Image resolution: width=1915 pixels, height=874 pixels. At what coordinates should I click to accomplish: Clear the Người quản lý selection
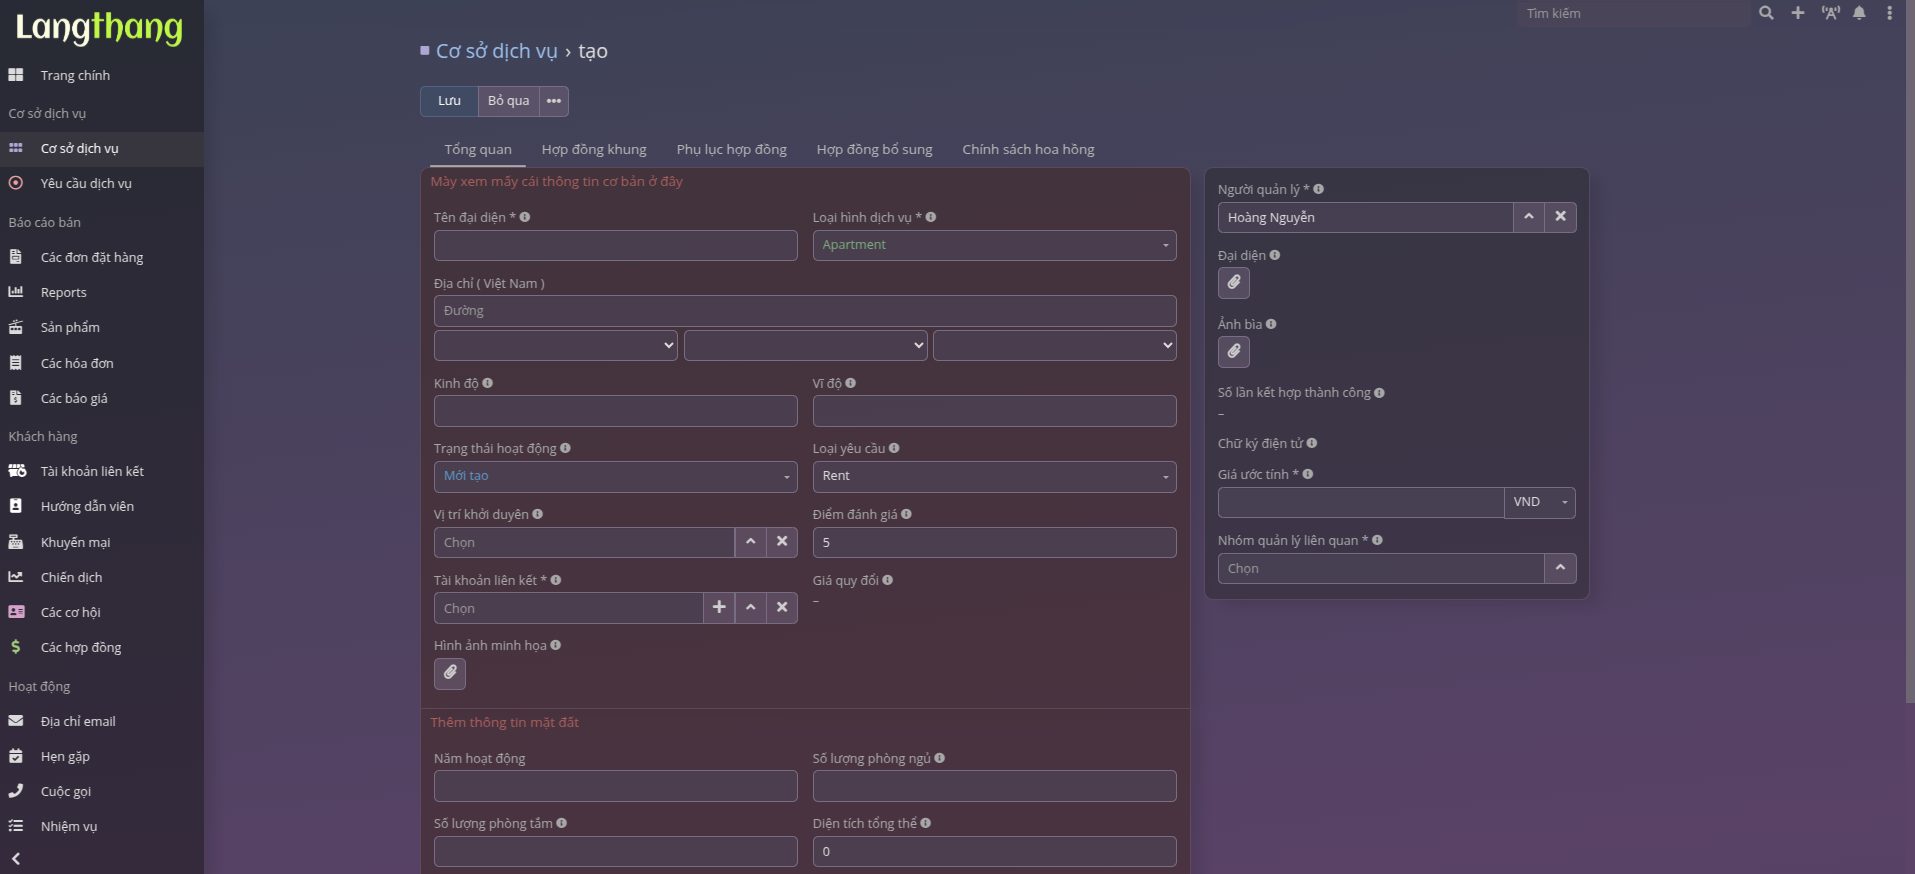(1560, 217)
